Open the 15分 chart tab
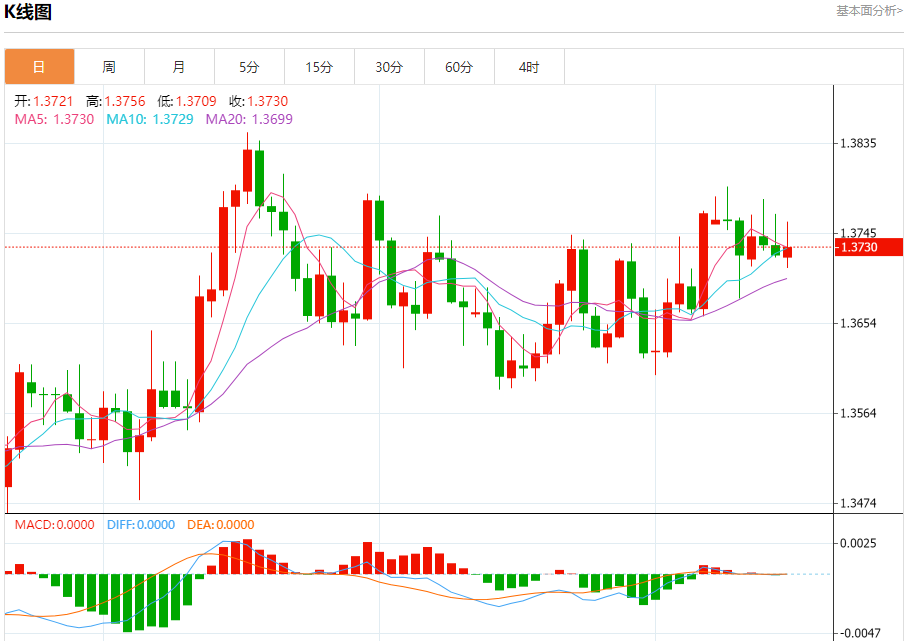The image size is (908, 641). point(320,67)
